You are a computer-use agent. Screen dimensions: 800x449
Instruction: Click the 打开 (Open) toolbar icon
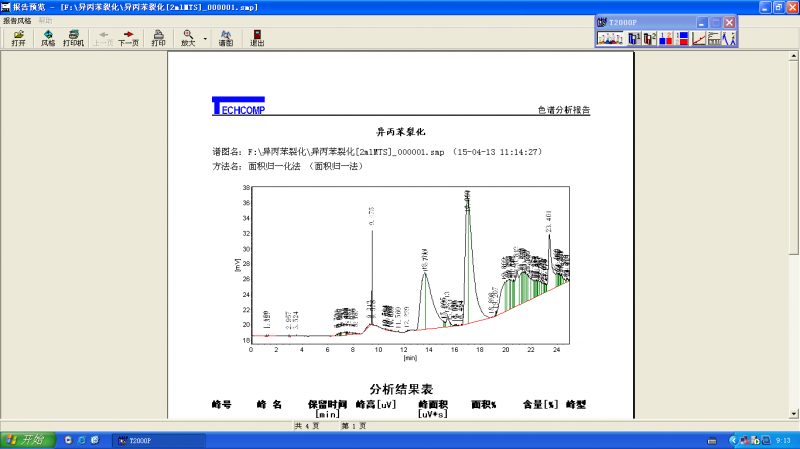point(18,38)
